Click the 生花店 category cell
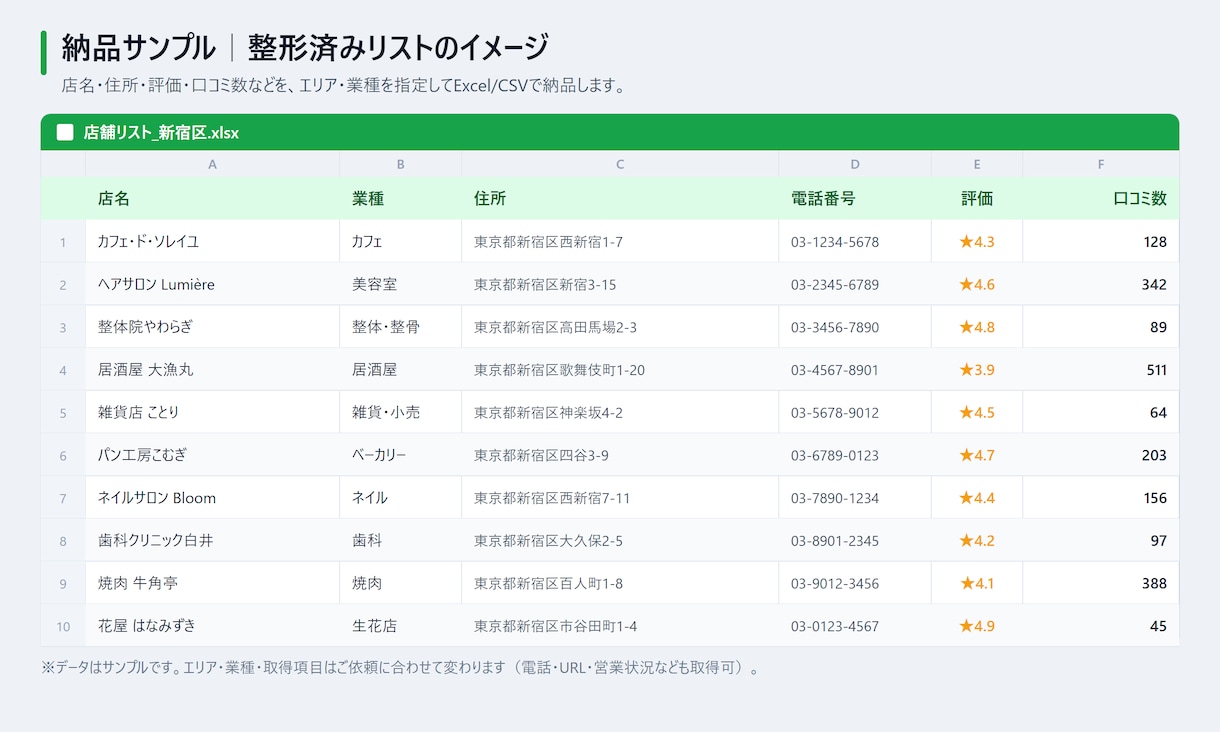Image resolution: width=1220 pixels, height=732 pixels. [400, 626]
